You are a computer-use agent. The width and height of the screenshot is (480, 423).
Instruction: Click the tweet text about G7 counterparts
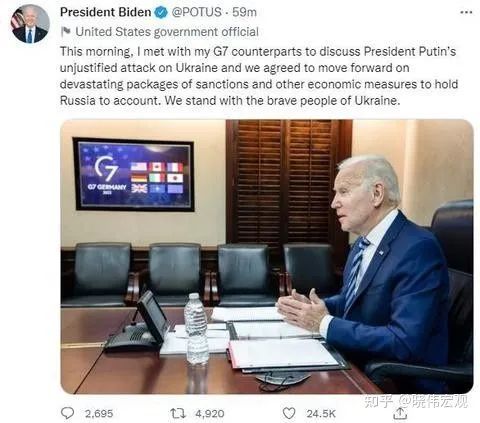(259, 76)
